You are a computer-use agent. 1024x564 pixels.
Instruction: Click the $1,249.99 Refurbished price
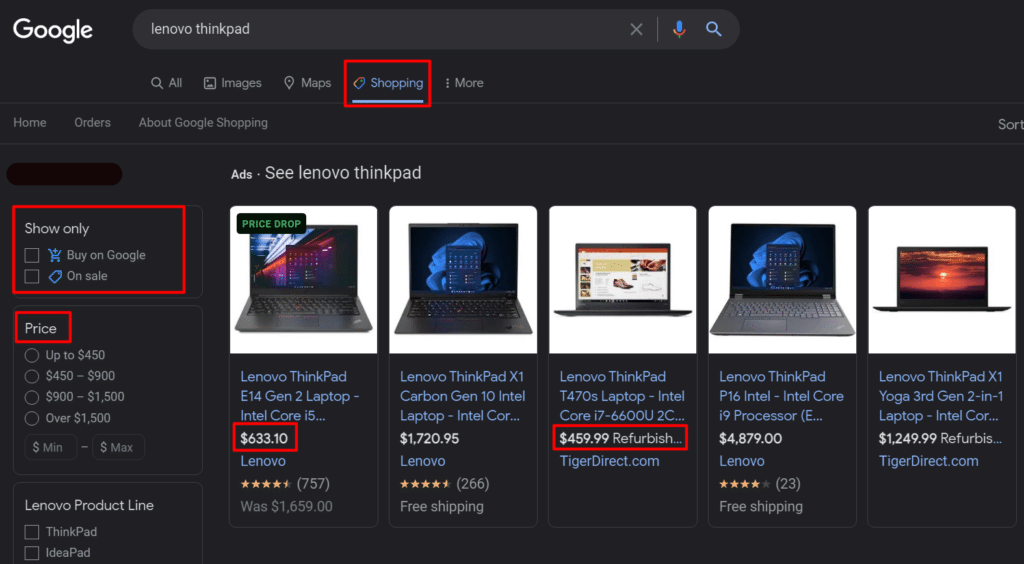[x=940, y=439]
